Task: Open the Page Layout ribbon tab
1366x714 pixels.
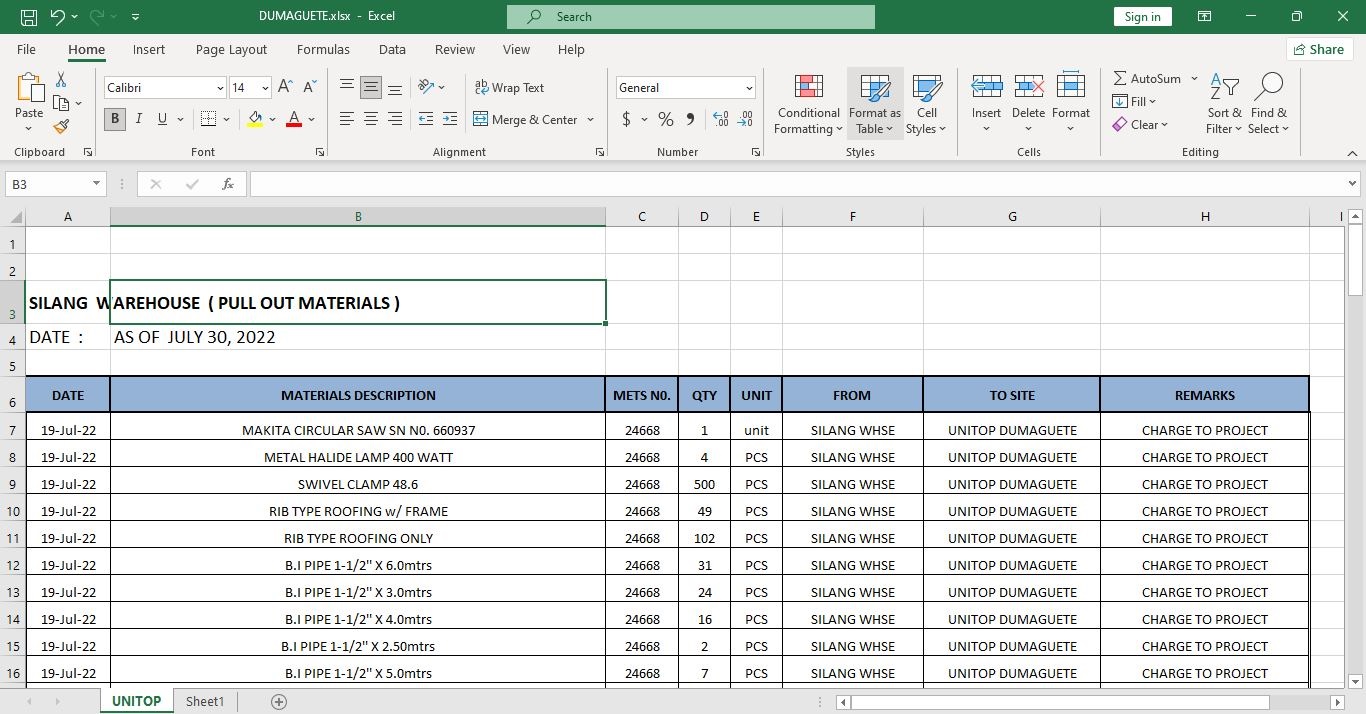Action: [x=231, y=49]
